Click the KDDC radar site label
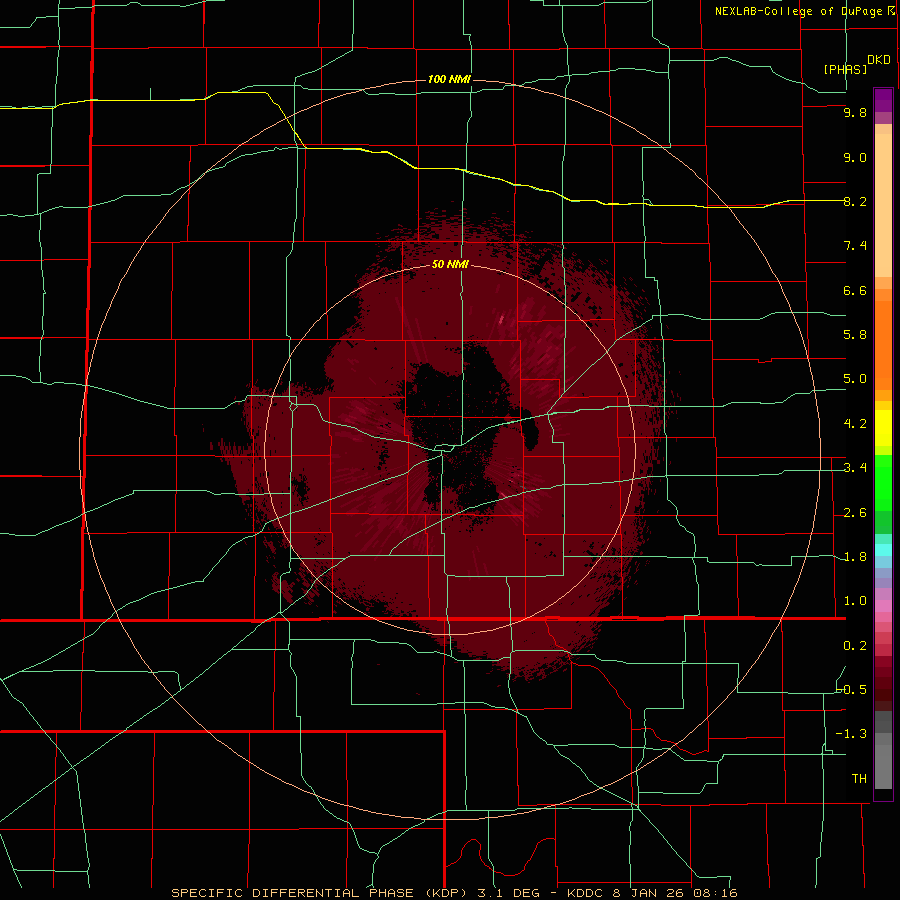This screenshot has width=900, height=900. pos(586,893)
